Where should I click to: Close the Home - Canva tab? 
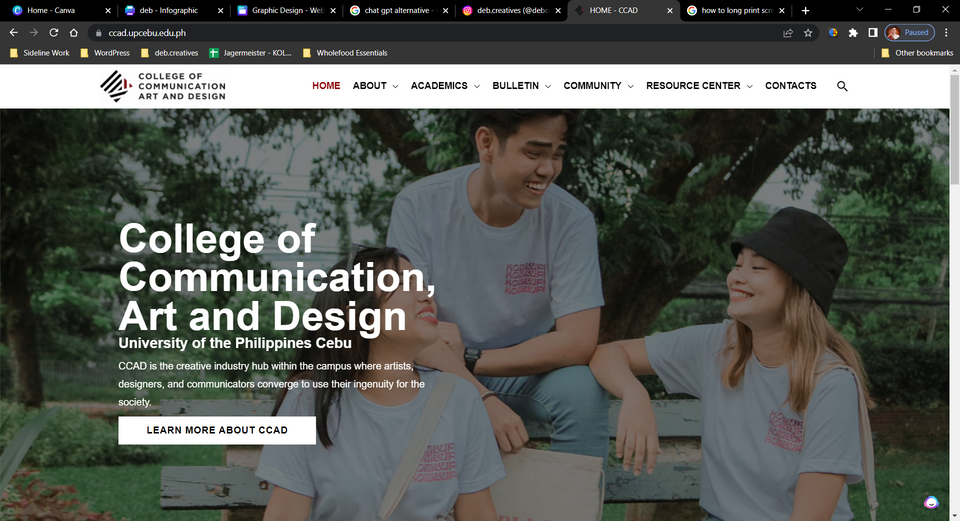coord(108,10)
